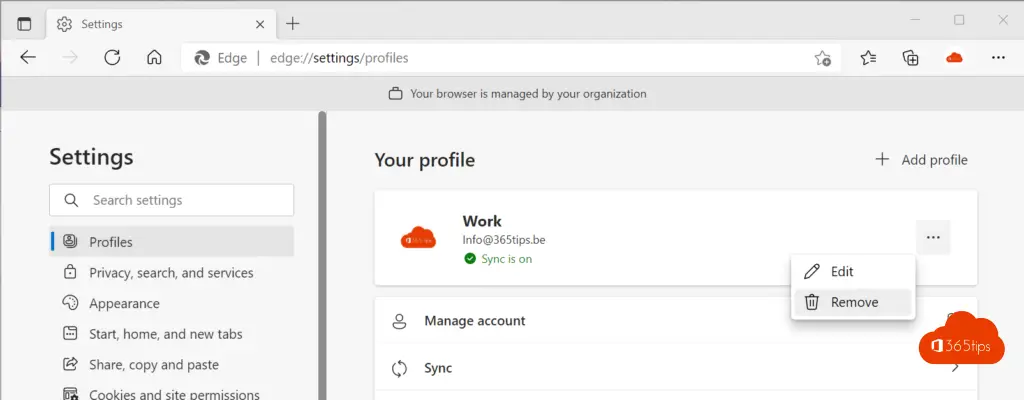This screenshot has height=400, width=1024.
Task: Choose Remove from the profile menu
Action: [x=853, y=303]
